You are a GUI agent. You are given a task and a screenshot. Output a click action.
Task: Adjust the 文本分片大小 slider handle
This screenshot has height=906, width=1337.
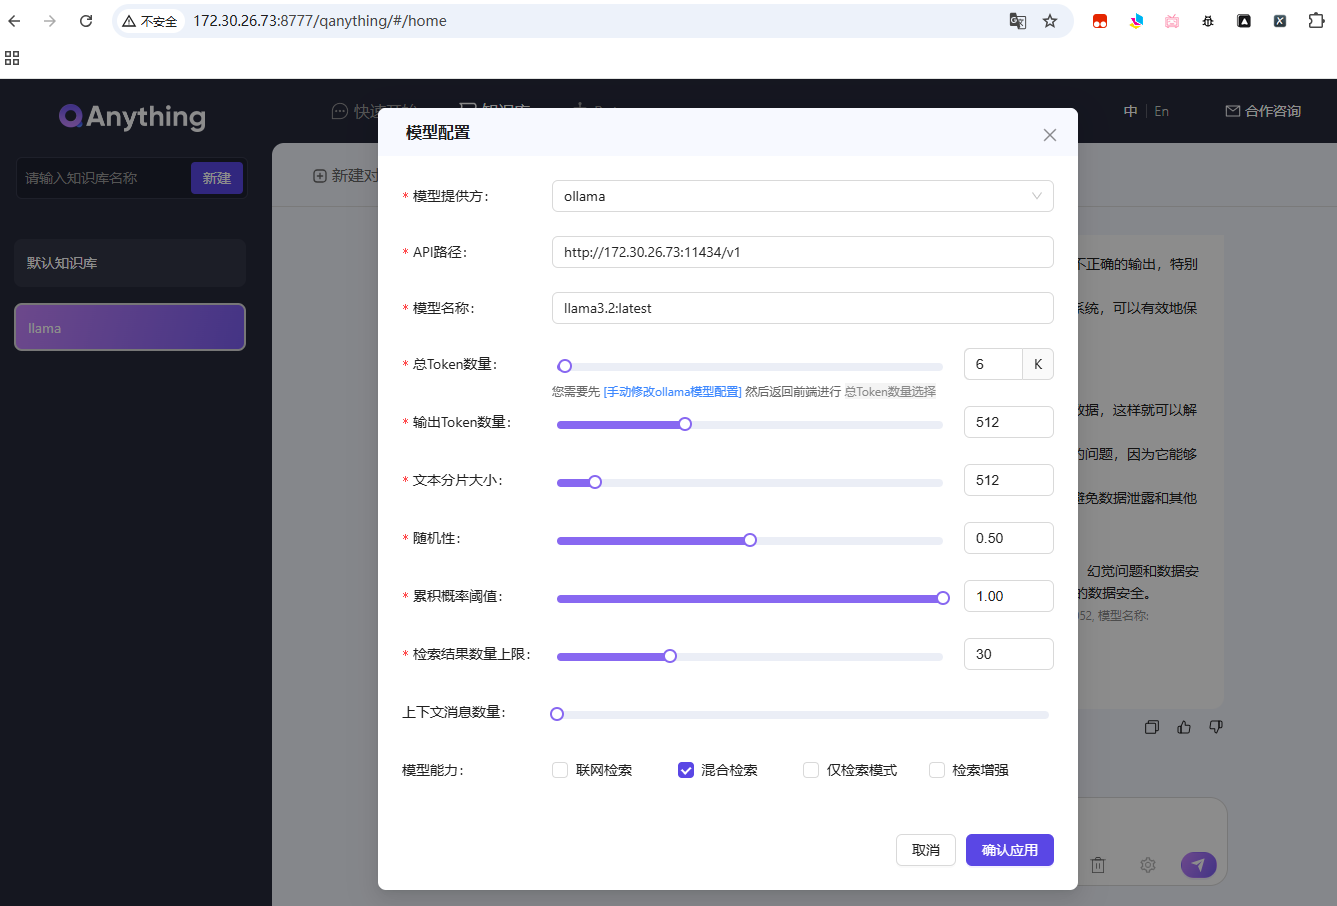(595, 482)
